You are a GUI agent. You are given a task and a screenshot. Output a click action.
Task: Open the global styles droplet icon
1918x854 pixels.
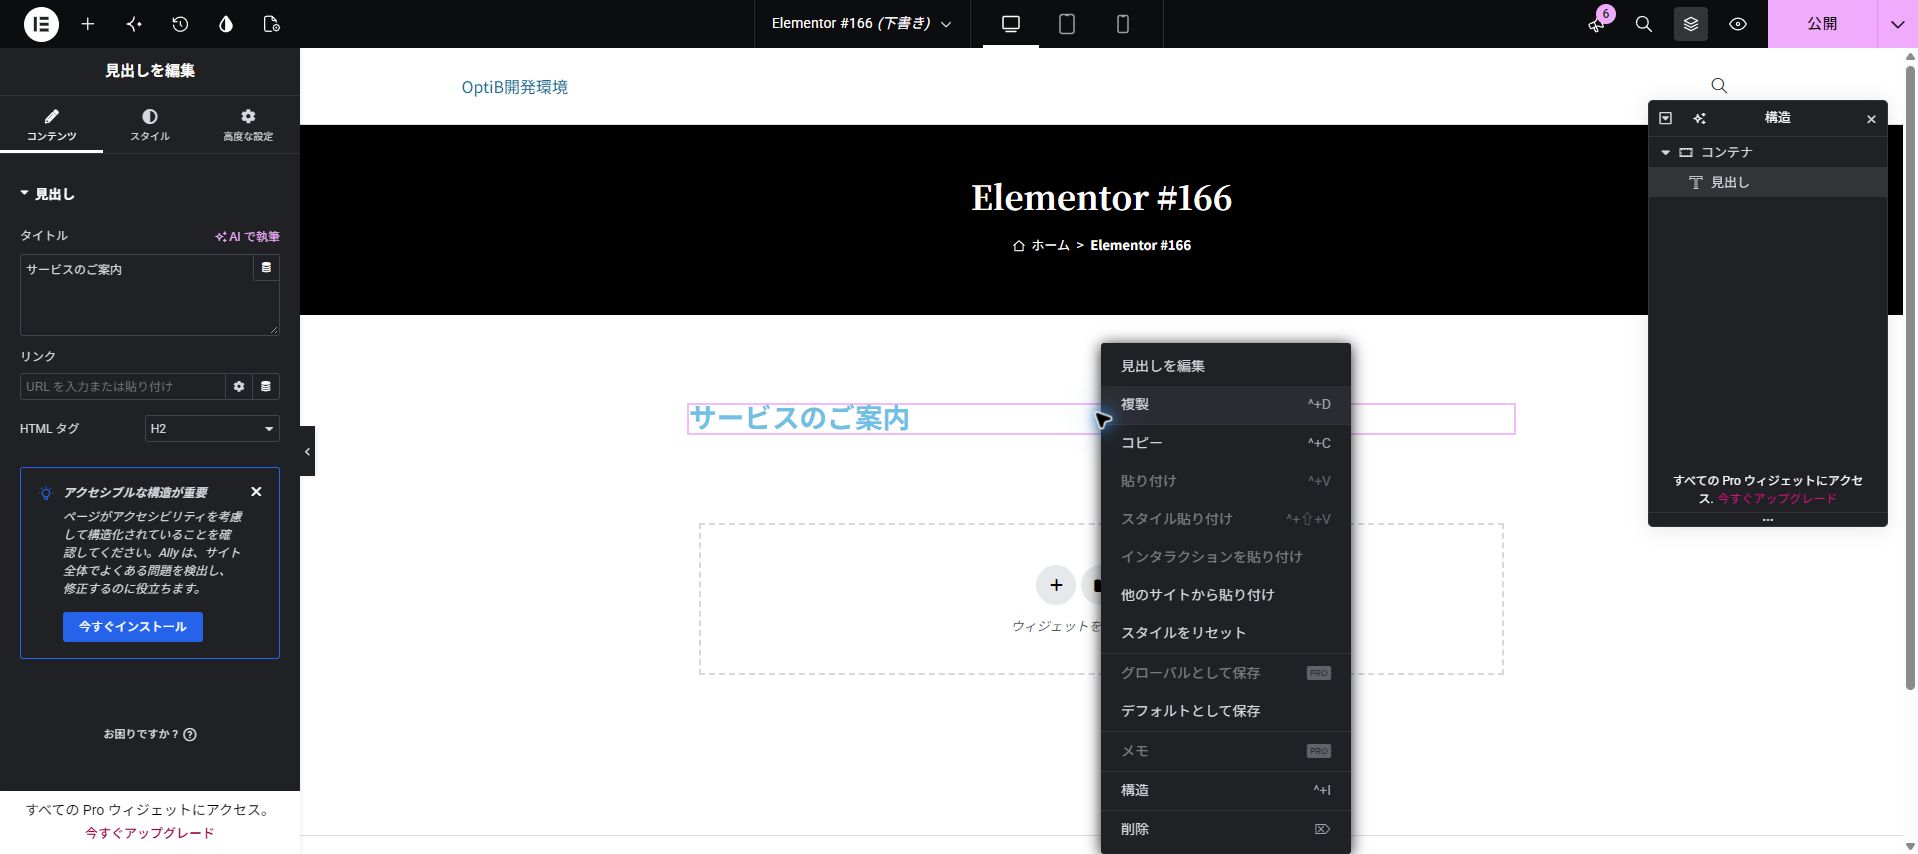click(x=226, y=24)
